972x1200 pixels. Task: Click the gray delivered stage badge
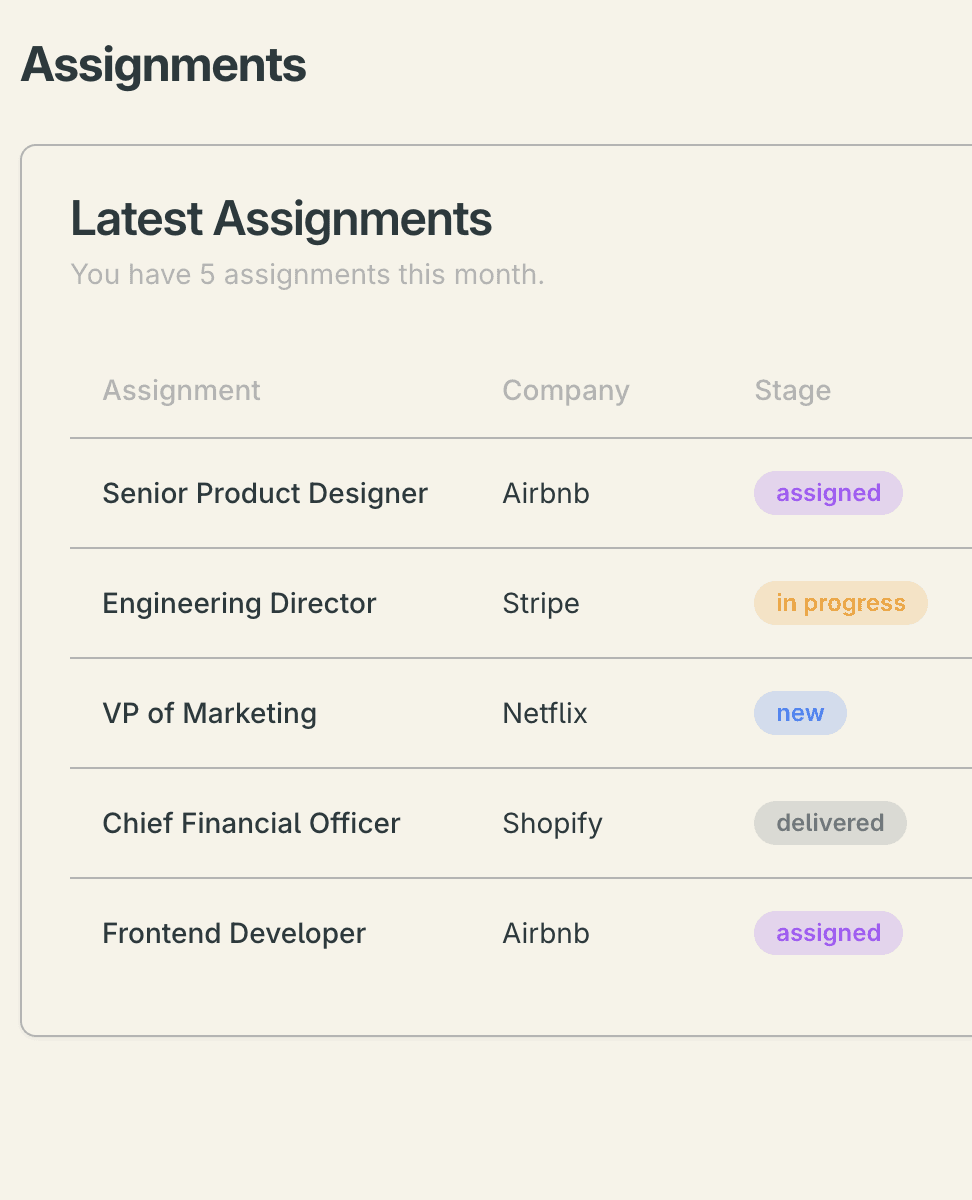click(x=830, y=823)
